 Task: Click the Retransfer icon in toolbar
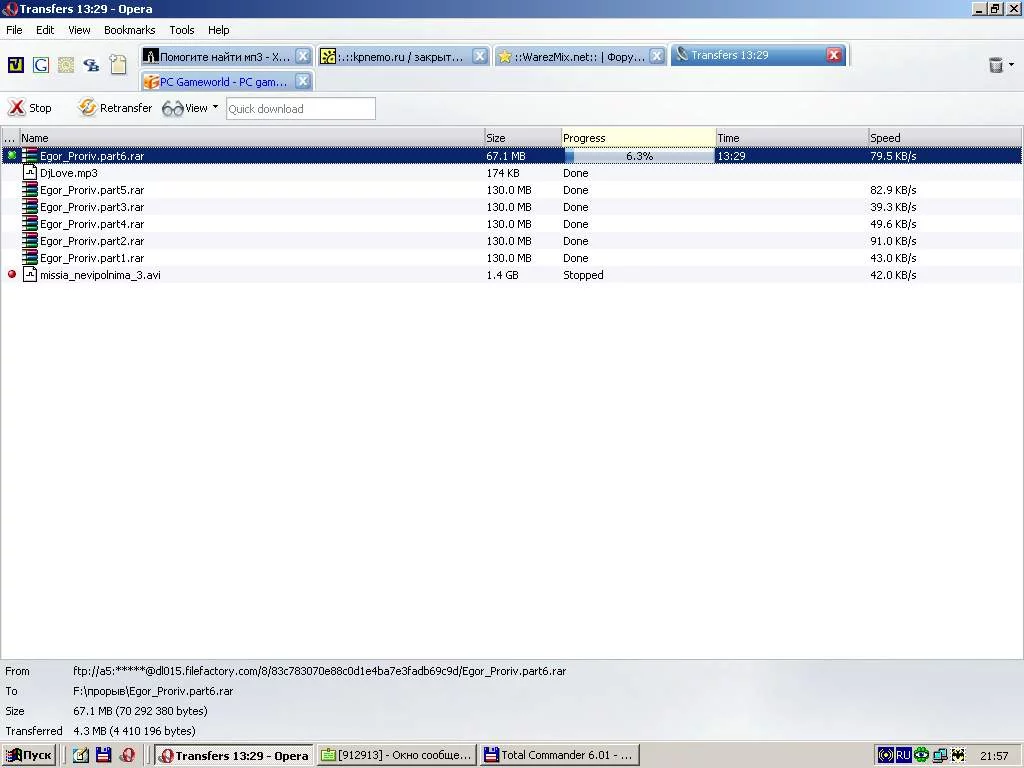[88, 108]
